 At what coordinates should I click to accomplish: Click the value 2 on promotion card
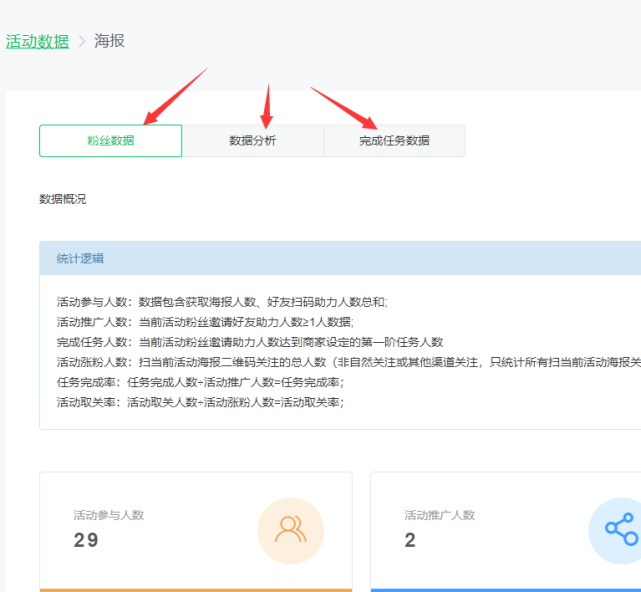410,540
